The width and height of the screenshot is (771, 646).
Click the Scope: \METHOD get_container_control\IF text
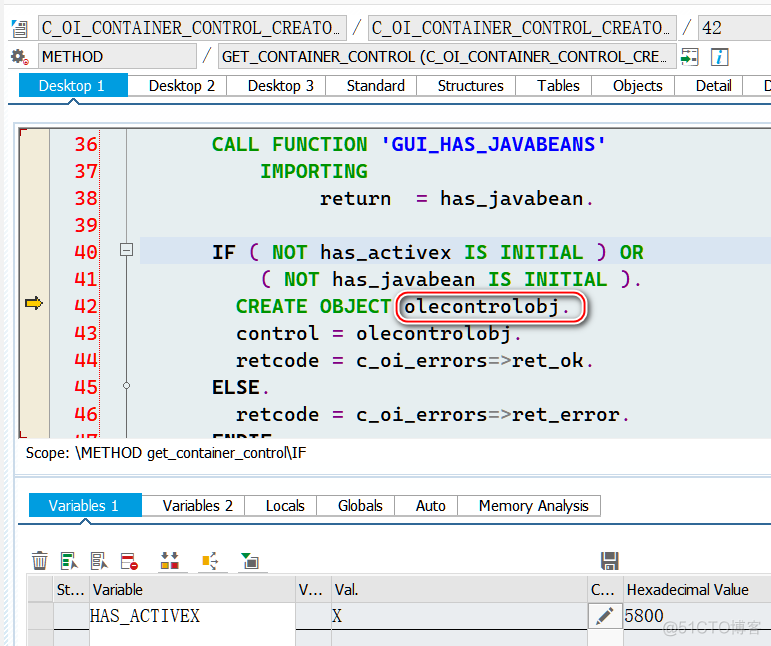tap(166, 453)
